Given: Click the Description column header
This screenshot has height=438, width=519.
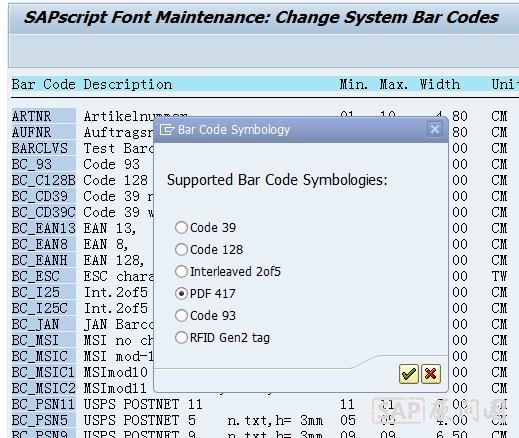Looking at the screenshot, I should point(128,84).
